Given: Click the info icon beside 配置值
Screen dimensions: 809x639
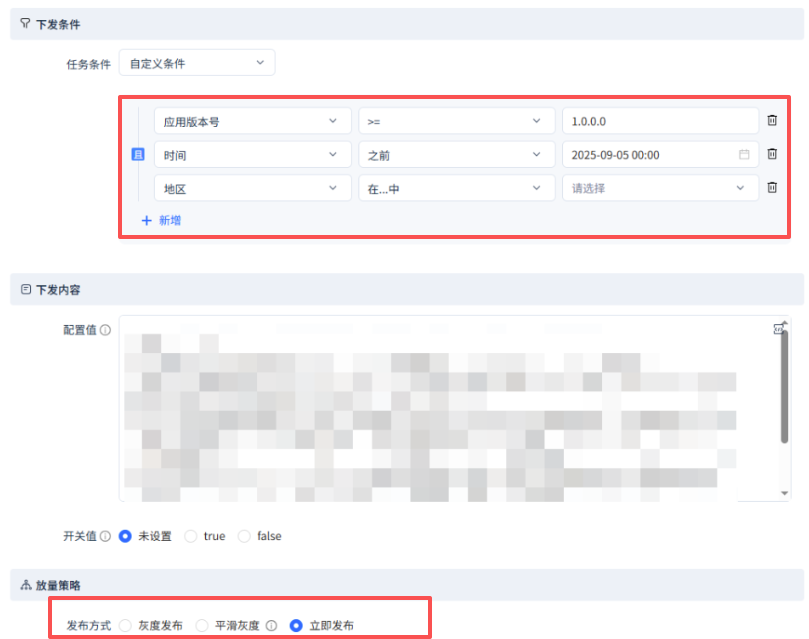Looking at the screenshot, I should coord(106,330).
